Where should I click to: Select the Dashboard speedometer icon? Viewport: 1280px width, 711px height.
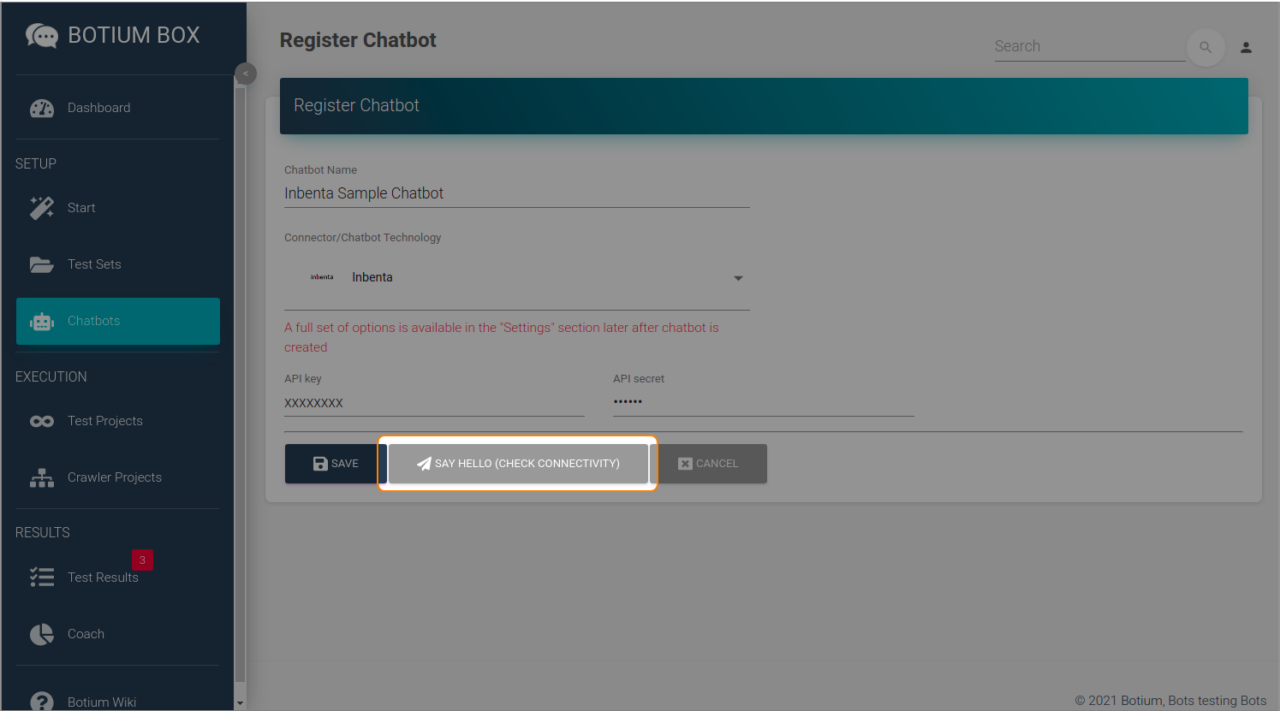tap(42, 107)
